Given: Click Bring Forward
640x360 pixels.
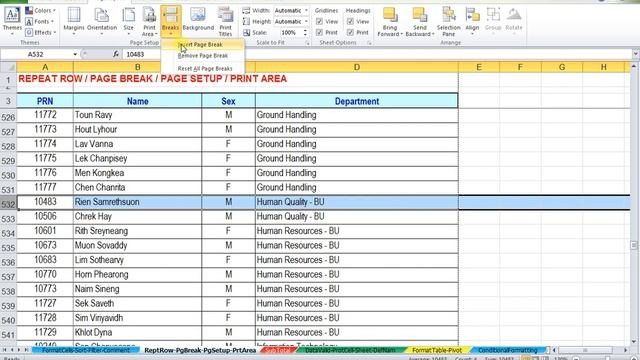Looking at the screenshot, I should 390,21.
